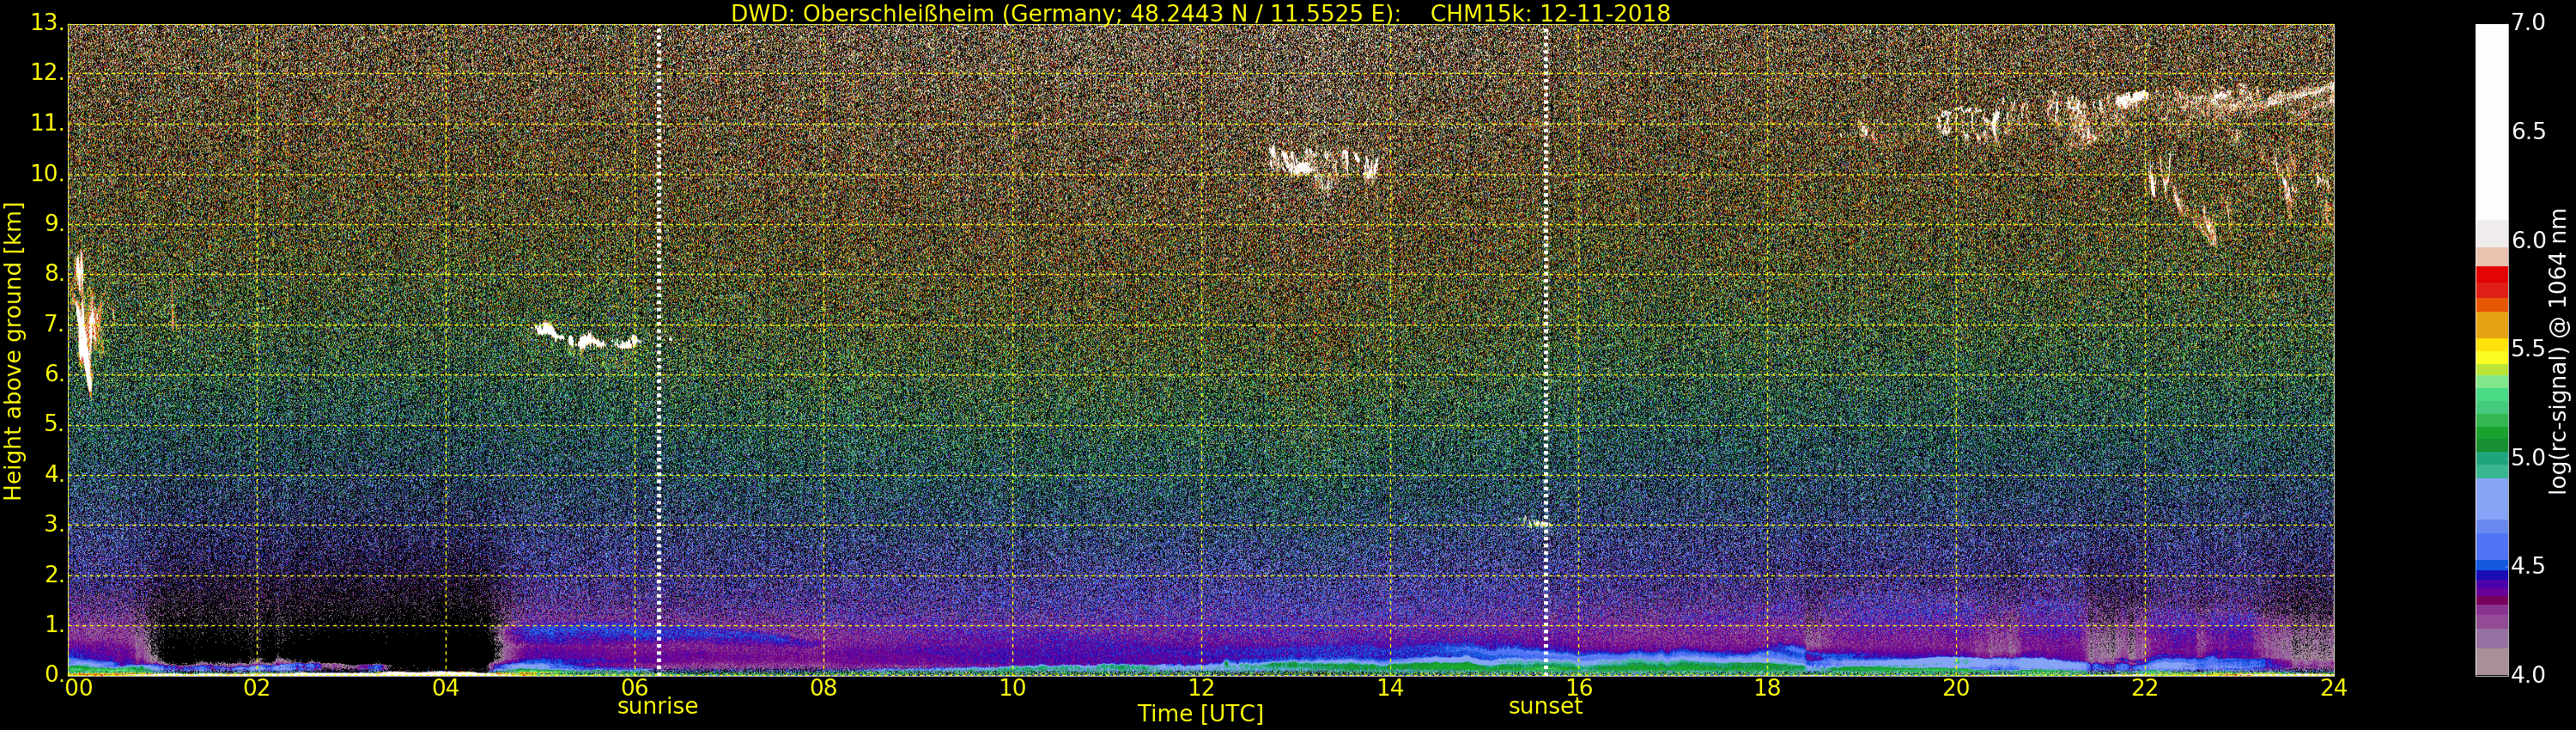
Task: Click the "4.5" value on the colorbar scale
Action: pos(2529,566)
